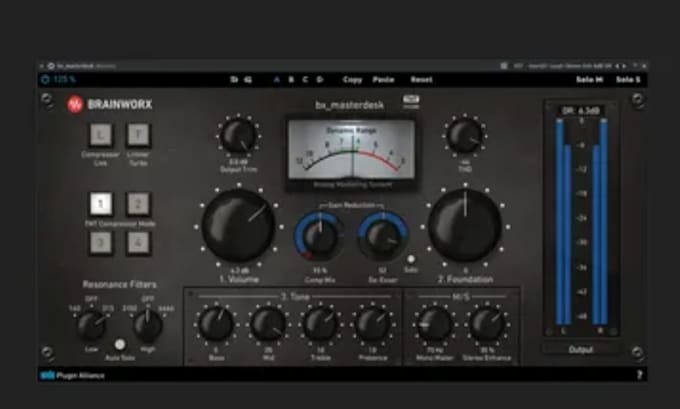The image size is (680, 409).
Task: Toggle the Auto Solo button
Action: (x=120, y=344)
